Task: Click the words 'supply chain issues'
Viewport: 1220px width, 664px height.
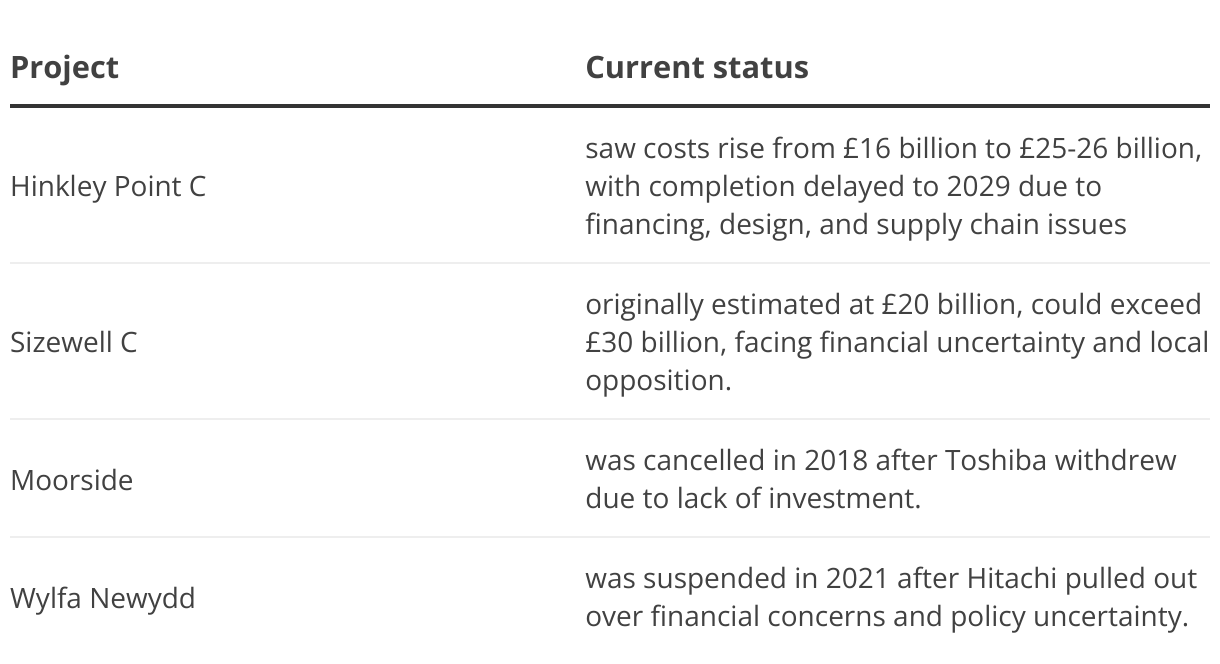Action: (x=1001, y=224)
